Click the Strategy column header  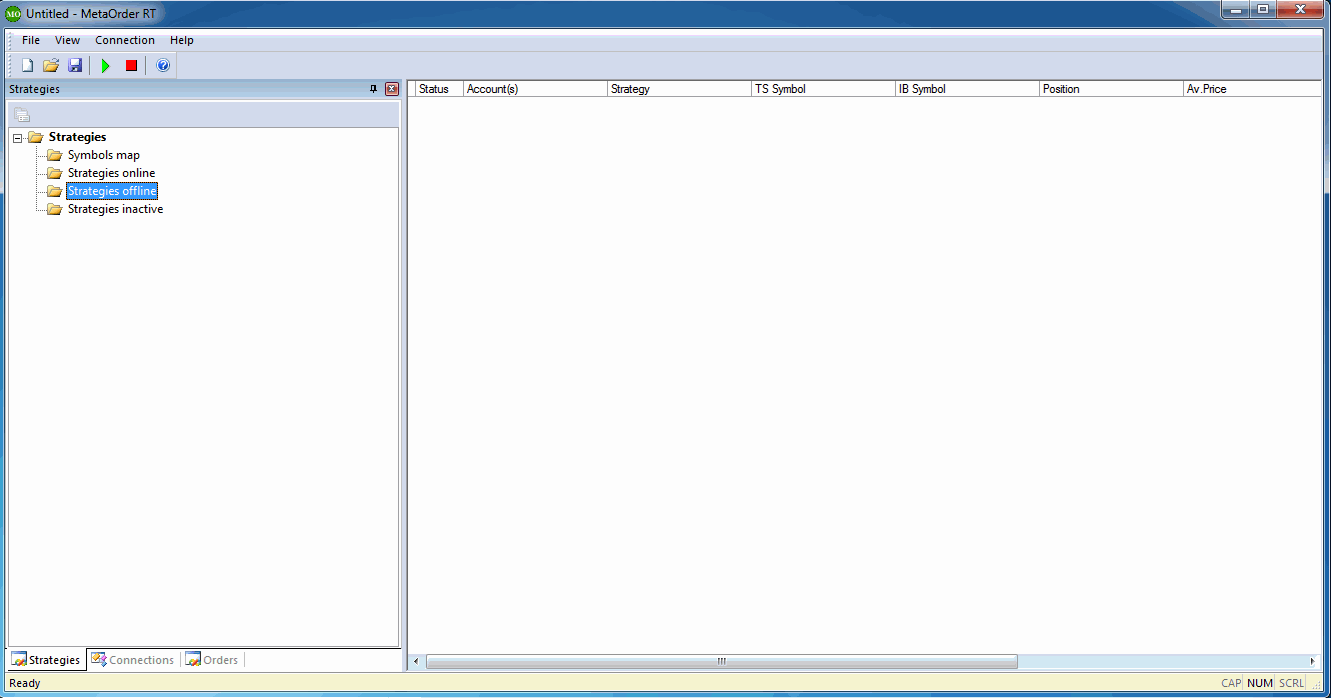(679, 89)
